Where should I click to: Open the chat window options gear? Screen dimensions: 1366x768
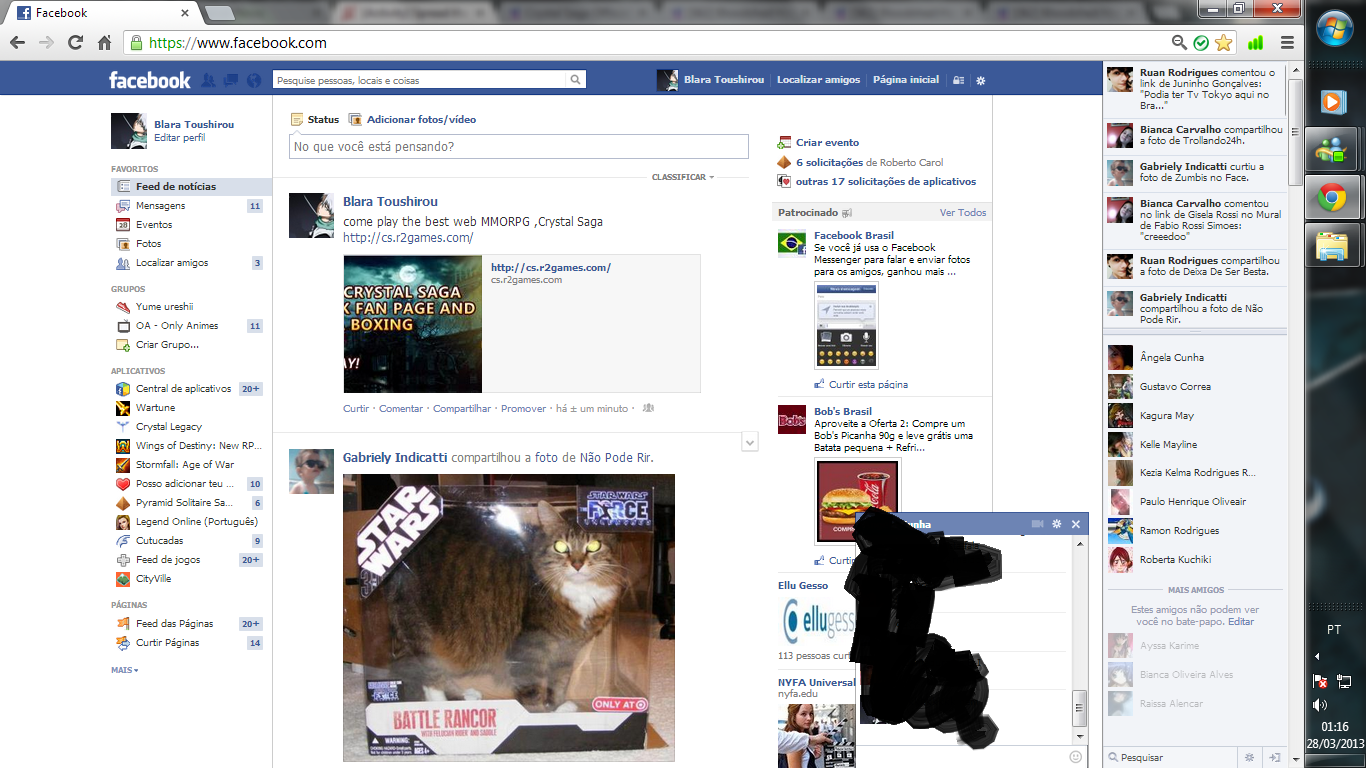click(x=1056, y=524)
